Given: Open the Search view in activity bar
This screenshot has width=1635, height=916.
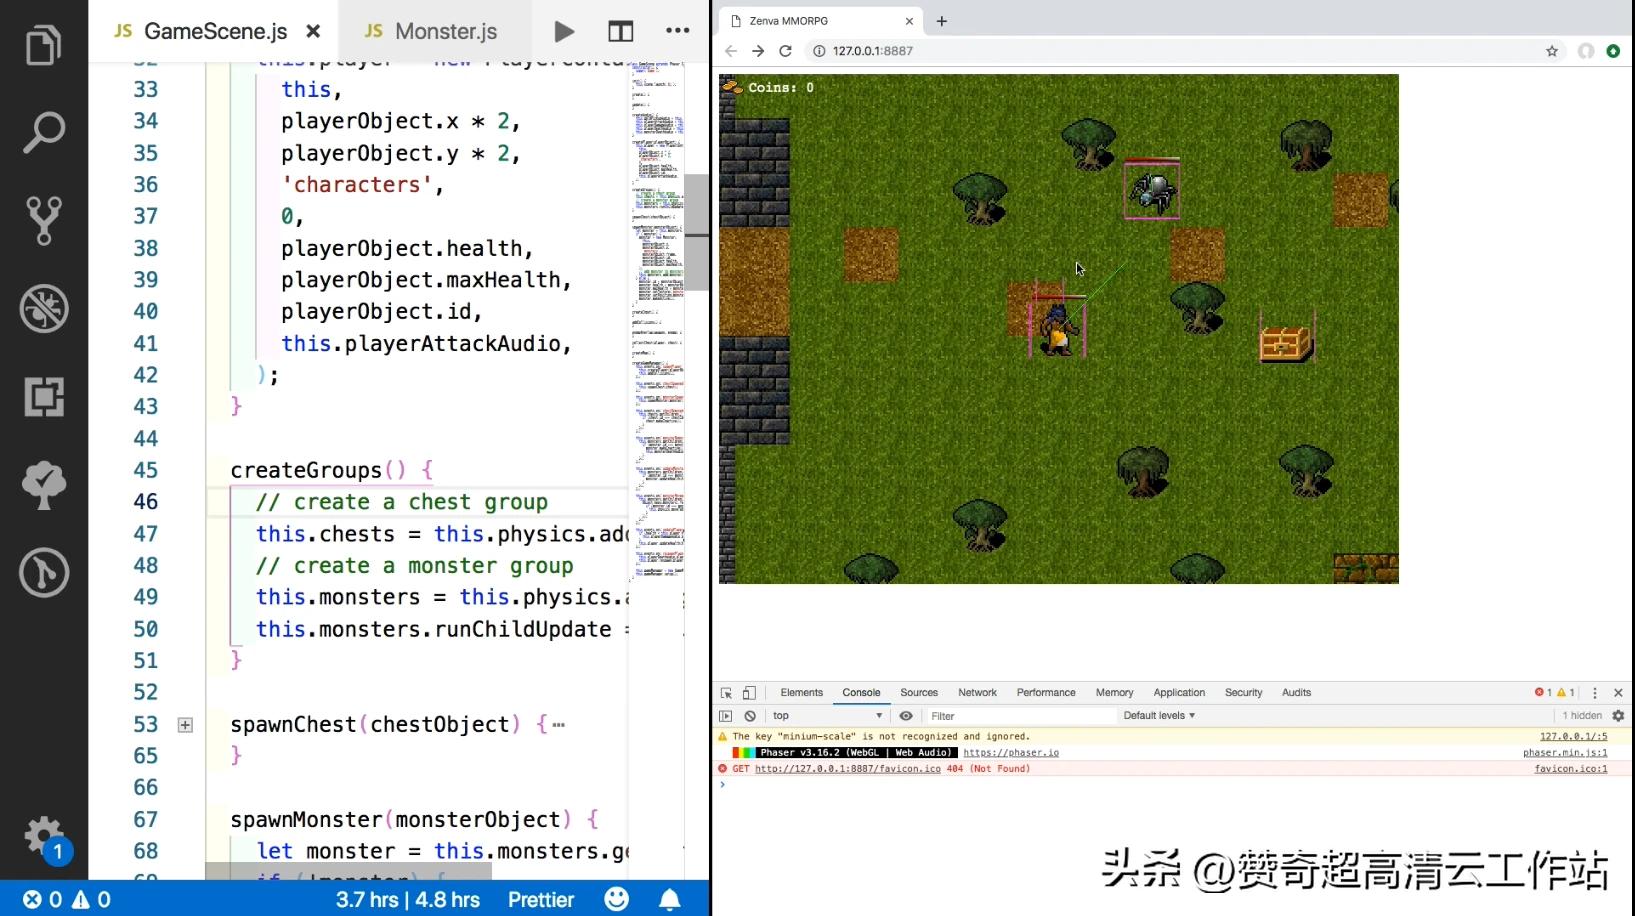Looking at the screenshot, I should point(43,132).
